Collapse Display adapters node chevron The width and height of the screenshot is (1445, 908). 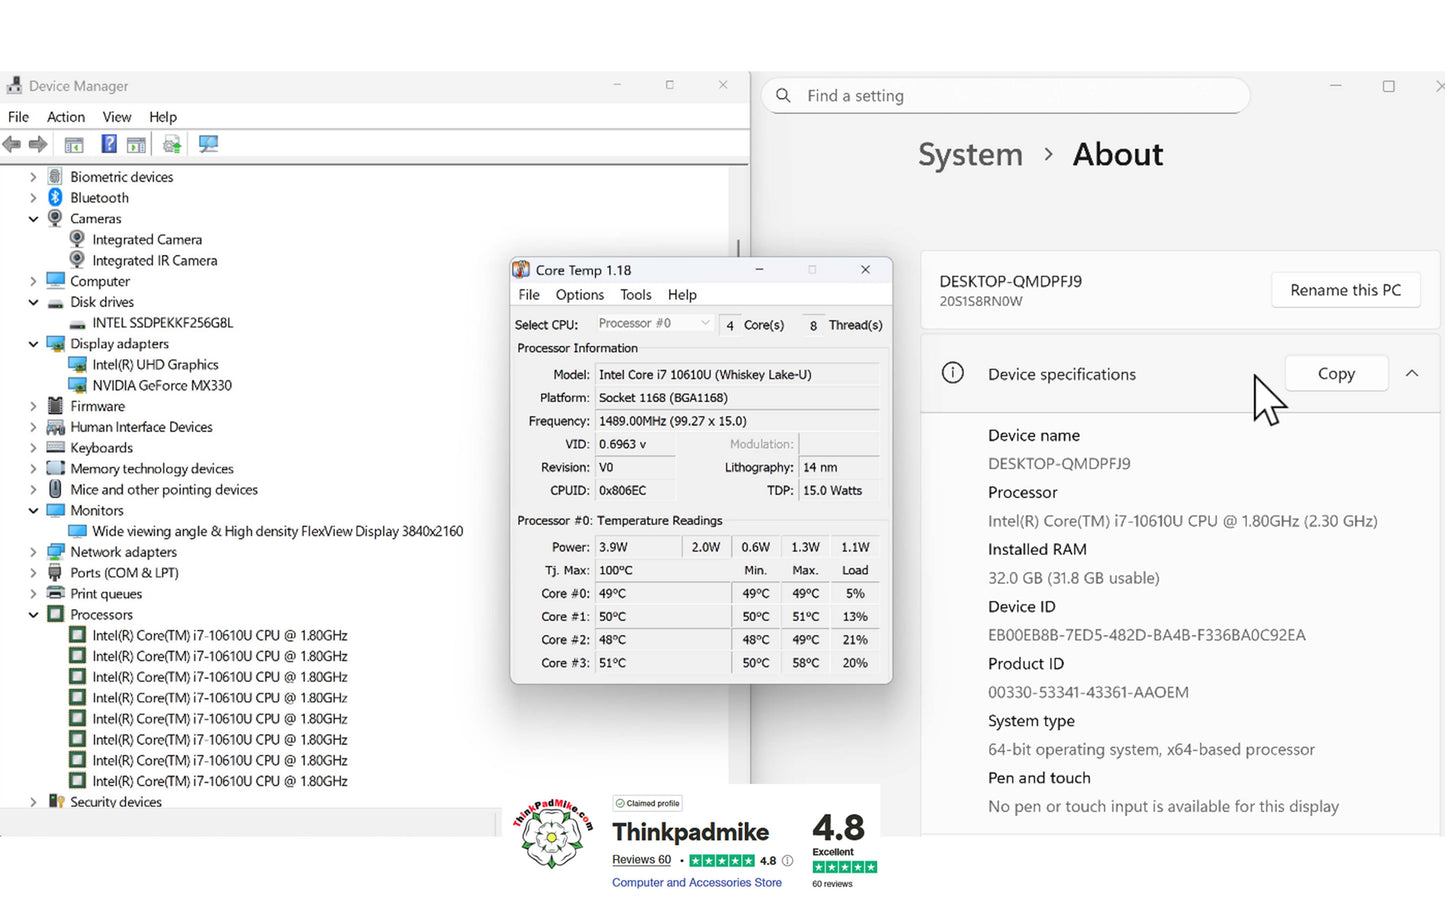(33, 344)
